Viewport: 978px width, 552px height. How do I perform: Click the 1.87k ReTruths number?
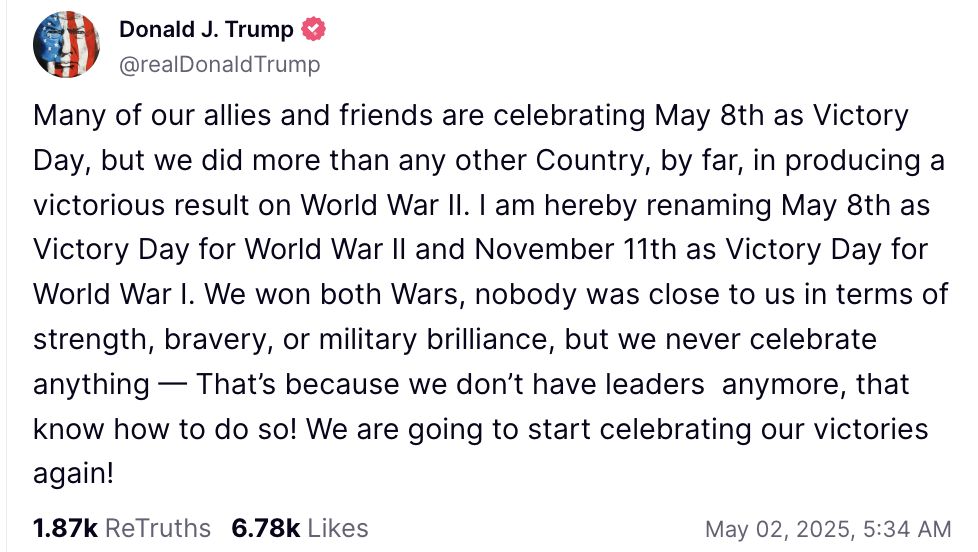(65, 528)
